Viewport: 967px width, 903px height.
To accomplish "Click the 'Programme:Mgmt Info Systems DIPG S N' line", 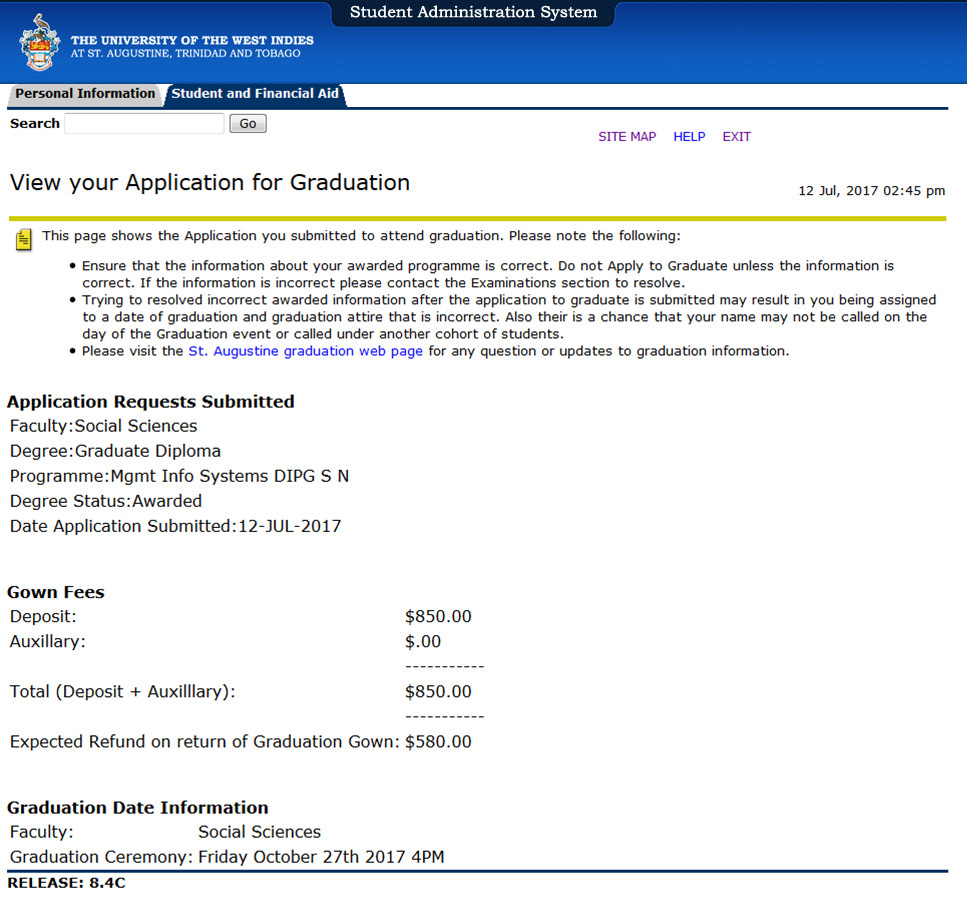I will click(179, 476).
